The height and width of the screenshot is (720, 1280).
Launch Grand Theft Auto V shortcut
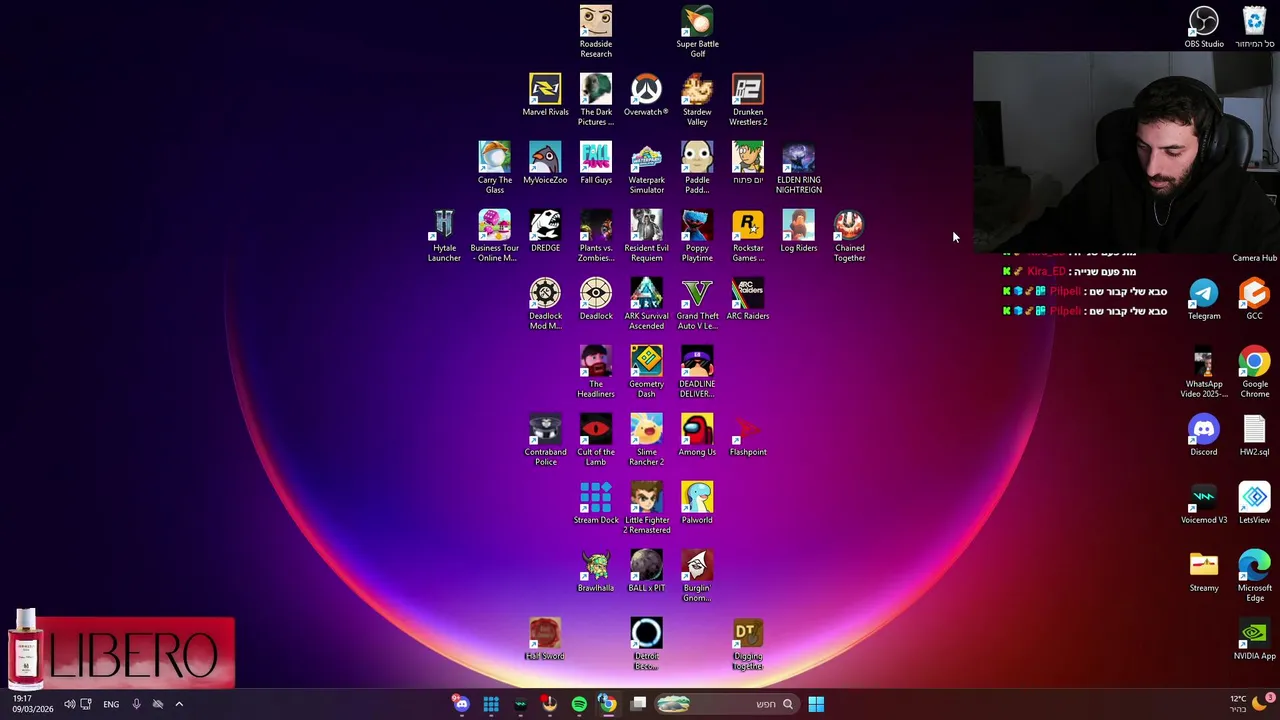[x=697, y=303]
